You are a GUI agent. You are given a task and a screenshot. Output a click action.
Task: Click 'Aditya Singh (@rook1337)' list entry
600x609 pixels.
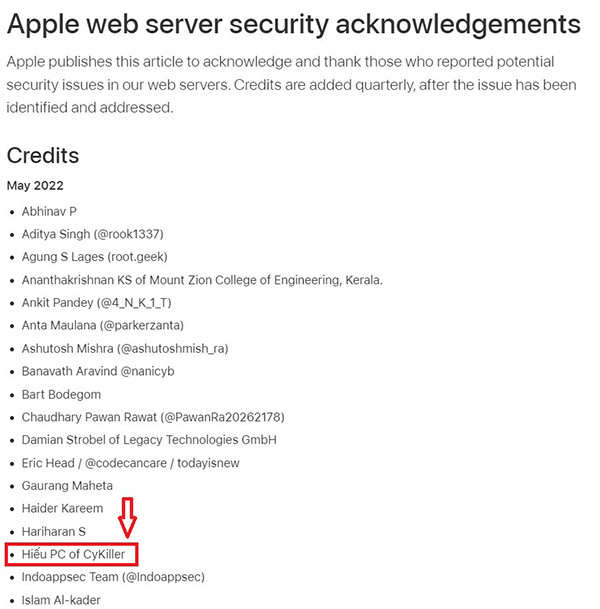[92, 234]
